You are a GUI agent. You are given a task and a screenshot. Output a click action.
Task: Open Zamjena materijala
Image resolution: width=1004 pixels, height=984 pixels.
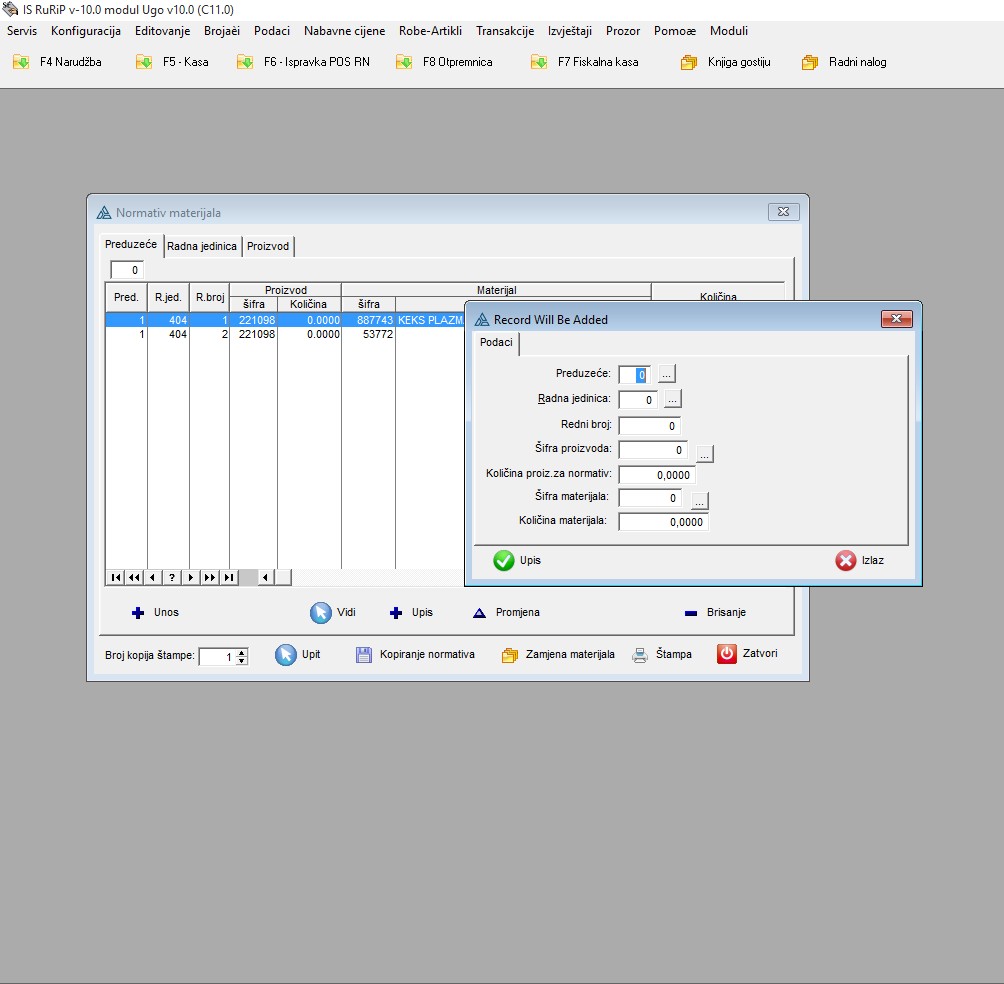click(x=558, y=655)
